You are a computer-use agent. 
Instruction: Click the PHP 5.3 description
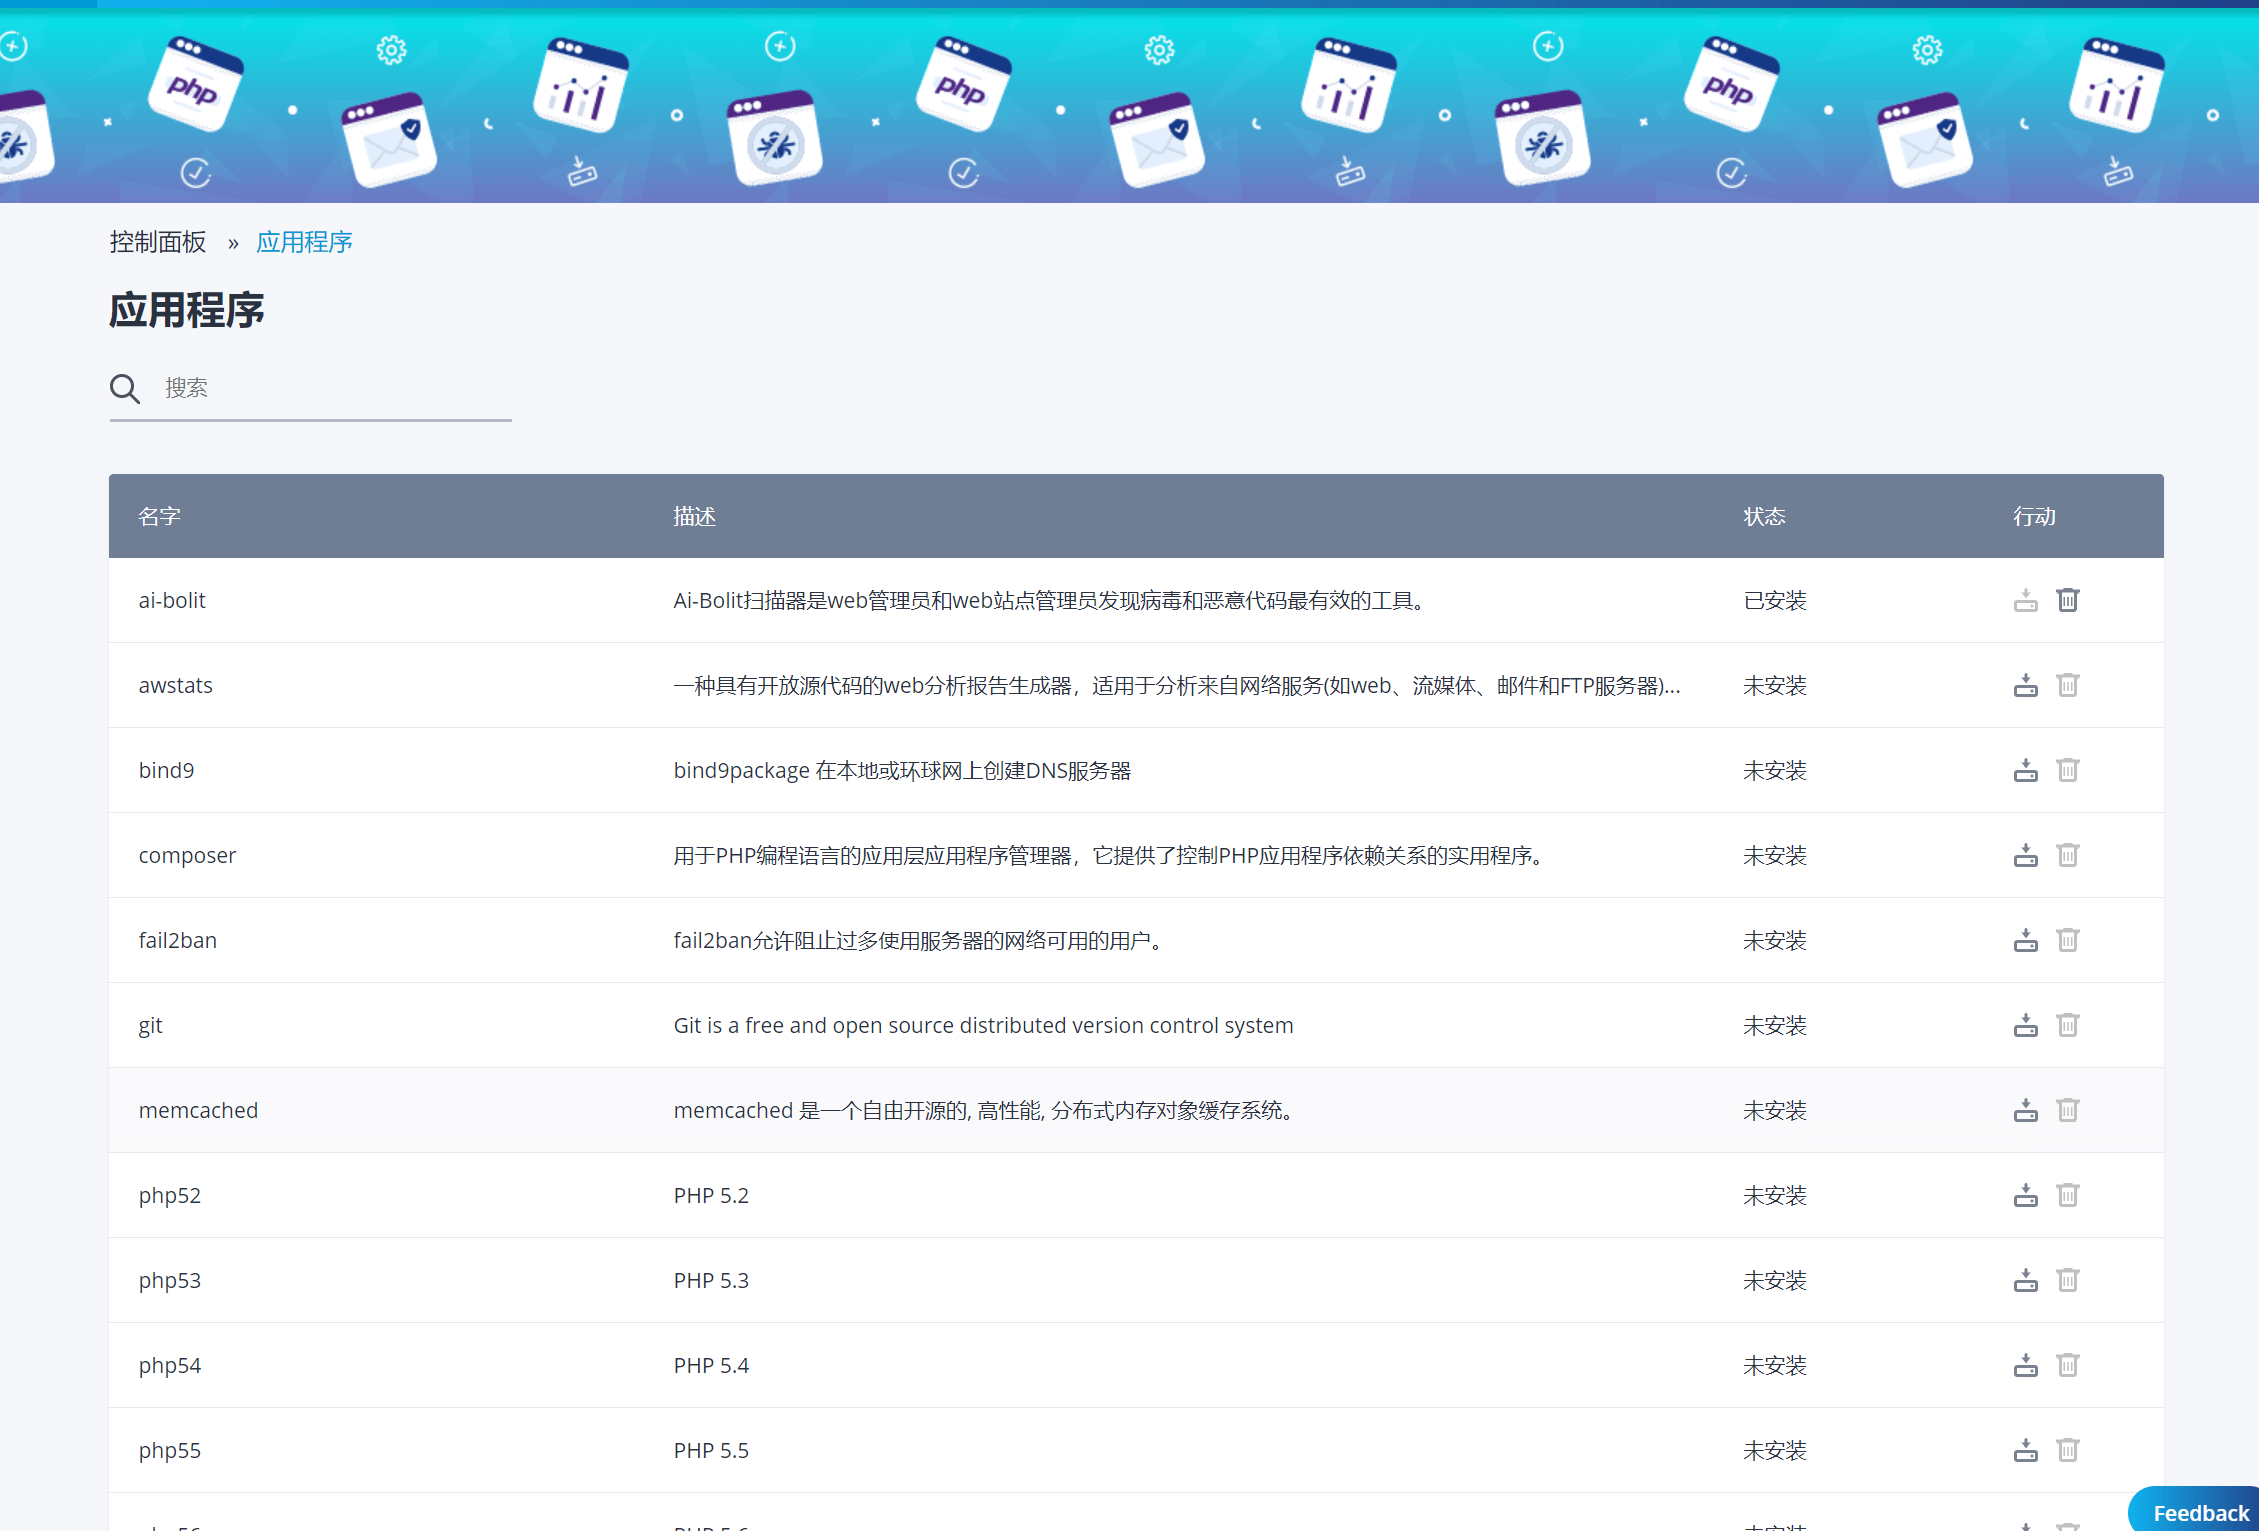point(711,1280)
